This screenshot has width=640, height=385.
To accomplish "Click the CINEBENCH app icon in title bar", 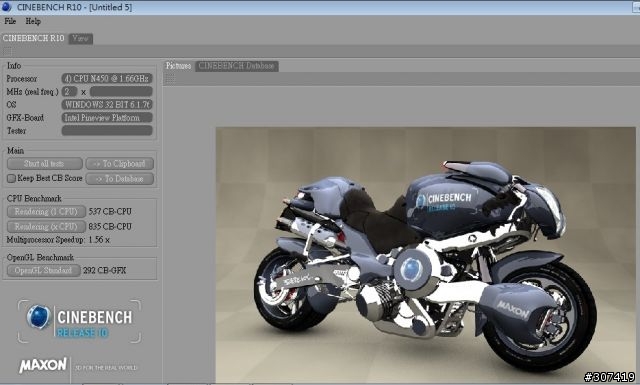I will click(x=7, y=7).
